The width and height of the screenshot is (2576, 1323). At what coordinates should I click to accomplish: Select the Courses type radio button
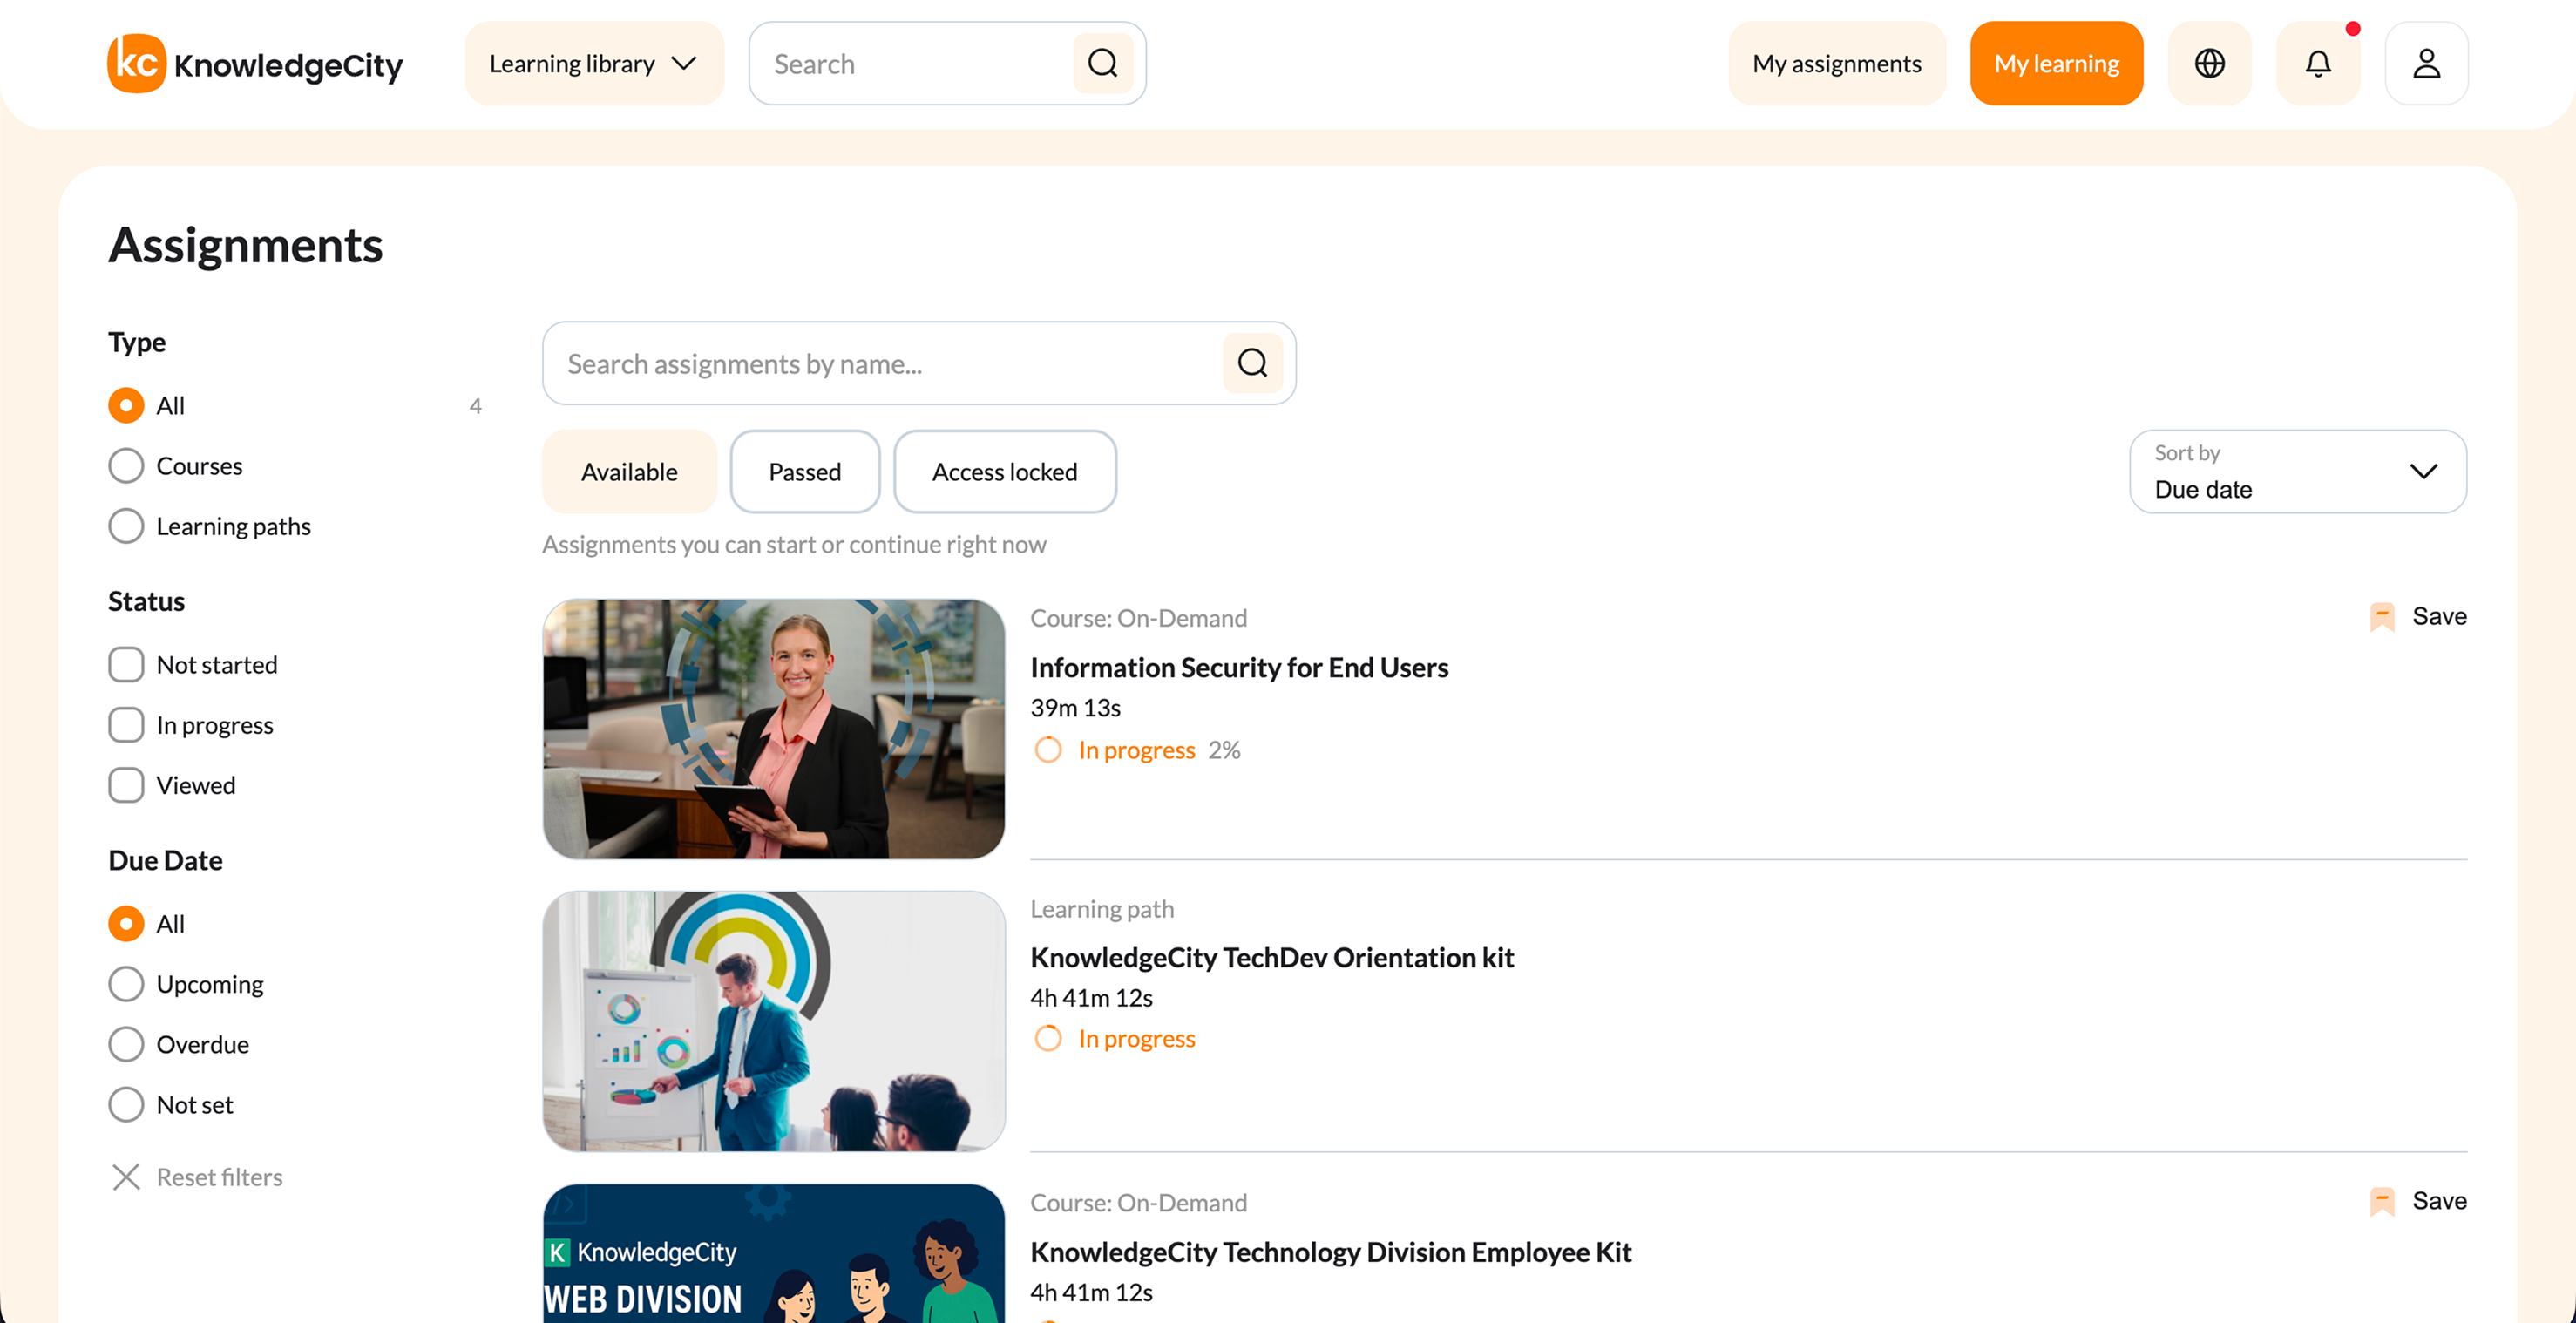(x=126, y=465)
